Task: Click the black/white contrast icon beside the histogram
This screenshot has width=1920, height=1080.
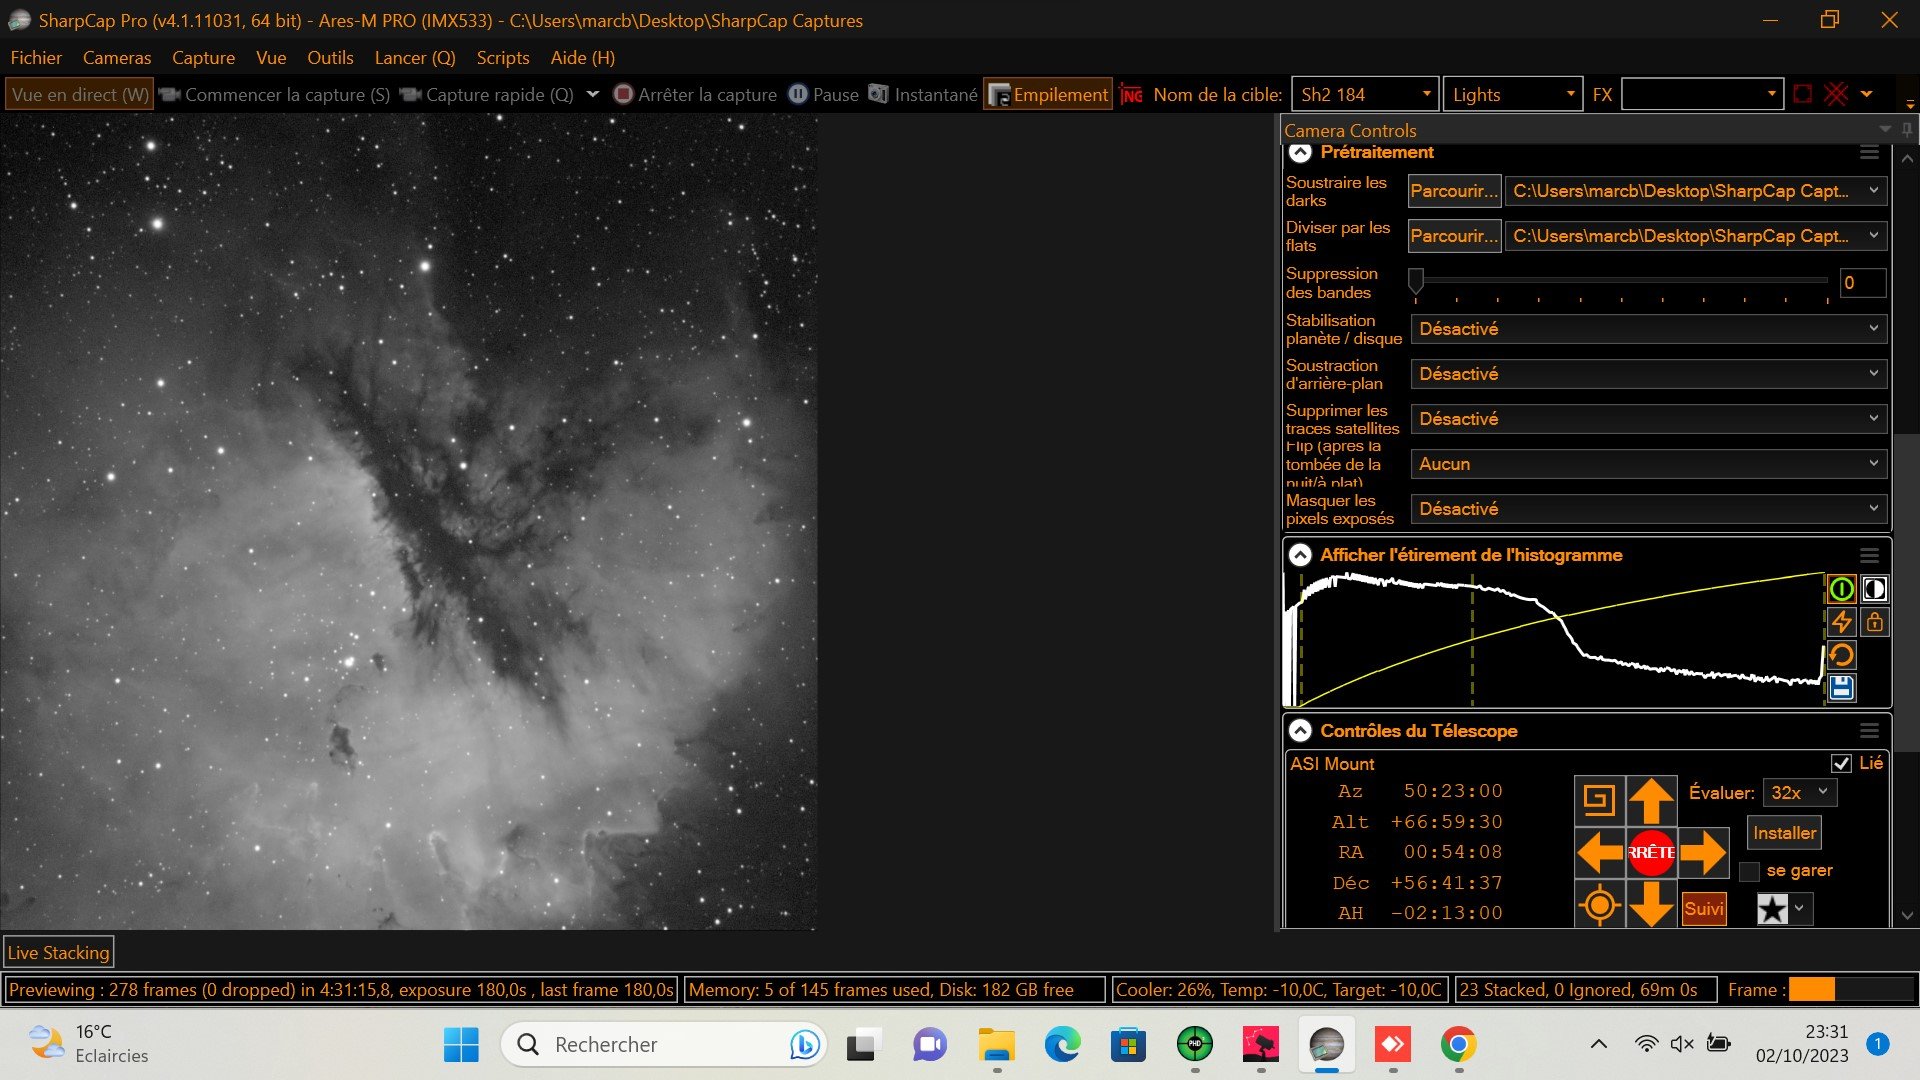Action: (1875, 589)
